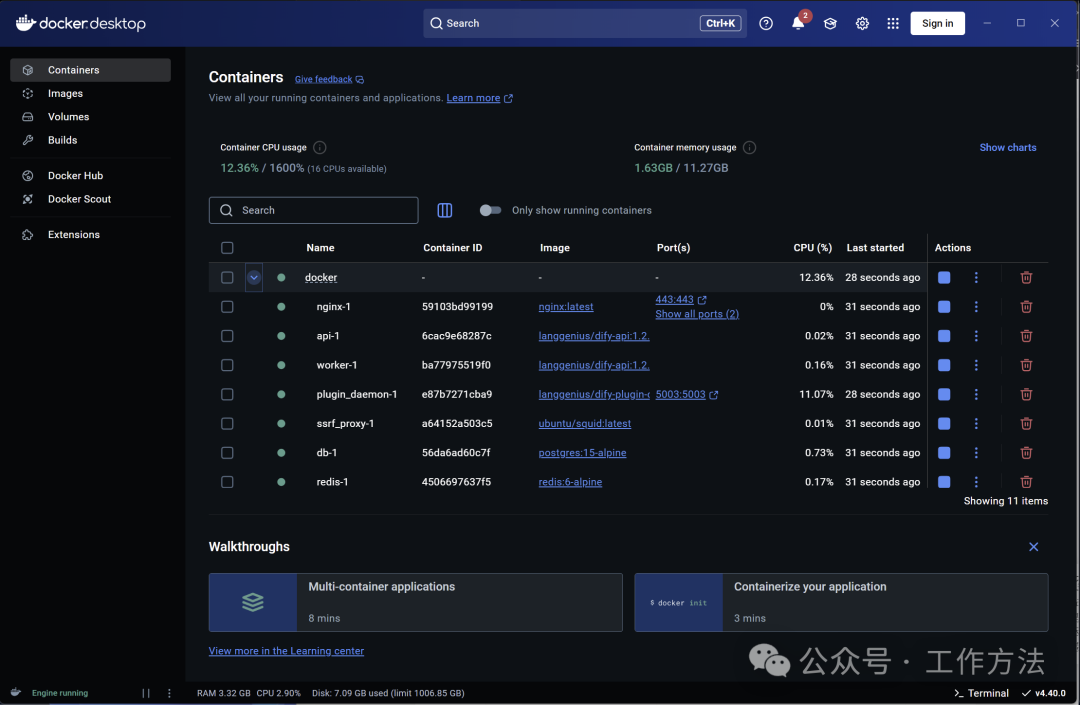The width and height of the screenshot is (1080, 705).
Task: Stop the nginx-1 container
Action: pos(944,307)
